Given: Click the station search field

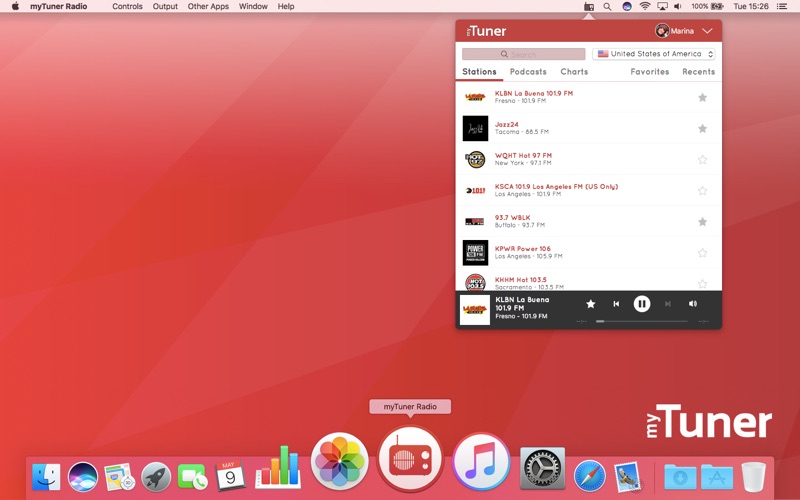Looking at the screenshot, I should pos(523,54).
